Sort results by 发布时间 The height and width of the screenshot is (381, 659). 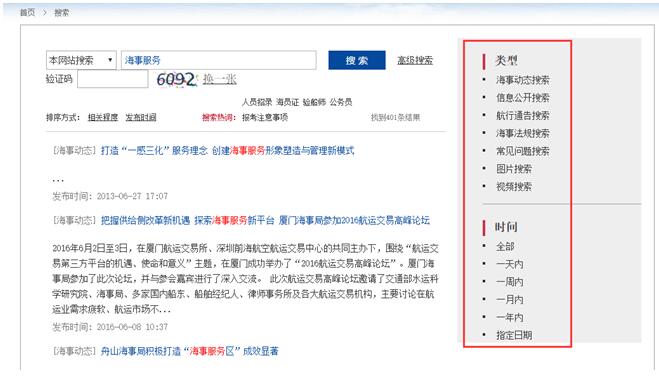pos(140,117)
